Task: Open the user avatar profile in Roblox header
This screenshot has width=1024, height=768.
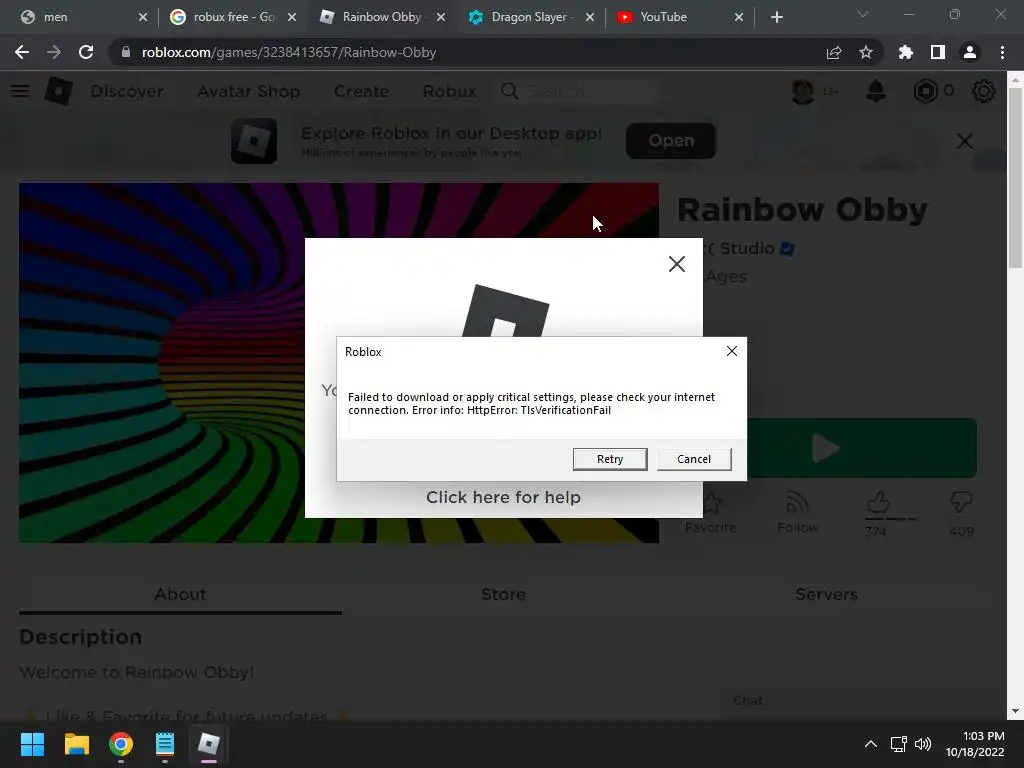Action: tap(803, 91)
